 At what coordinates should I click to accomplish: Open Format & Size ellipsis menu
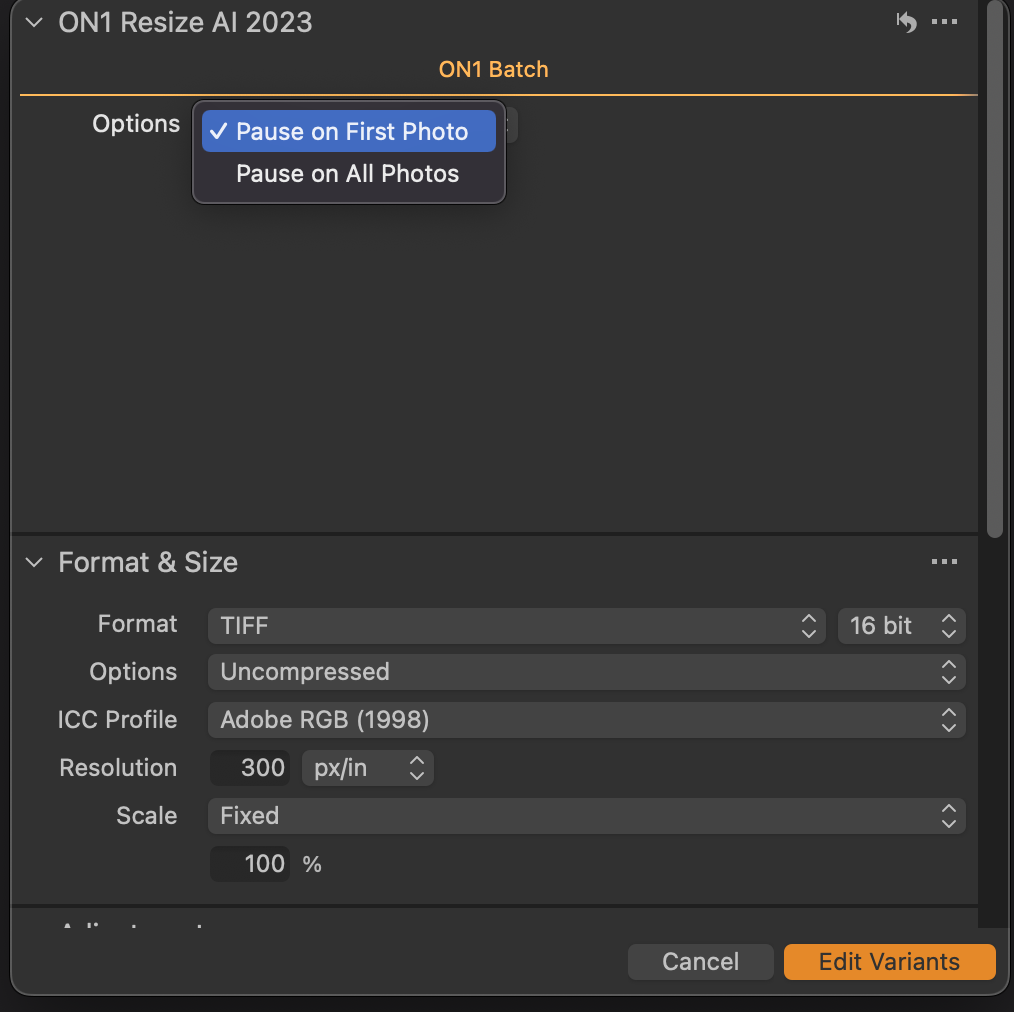944,562
